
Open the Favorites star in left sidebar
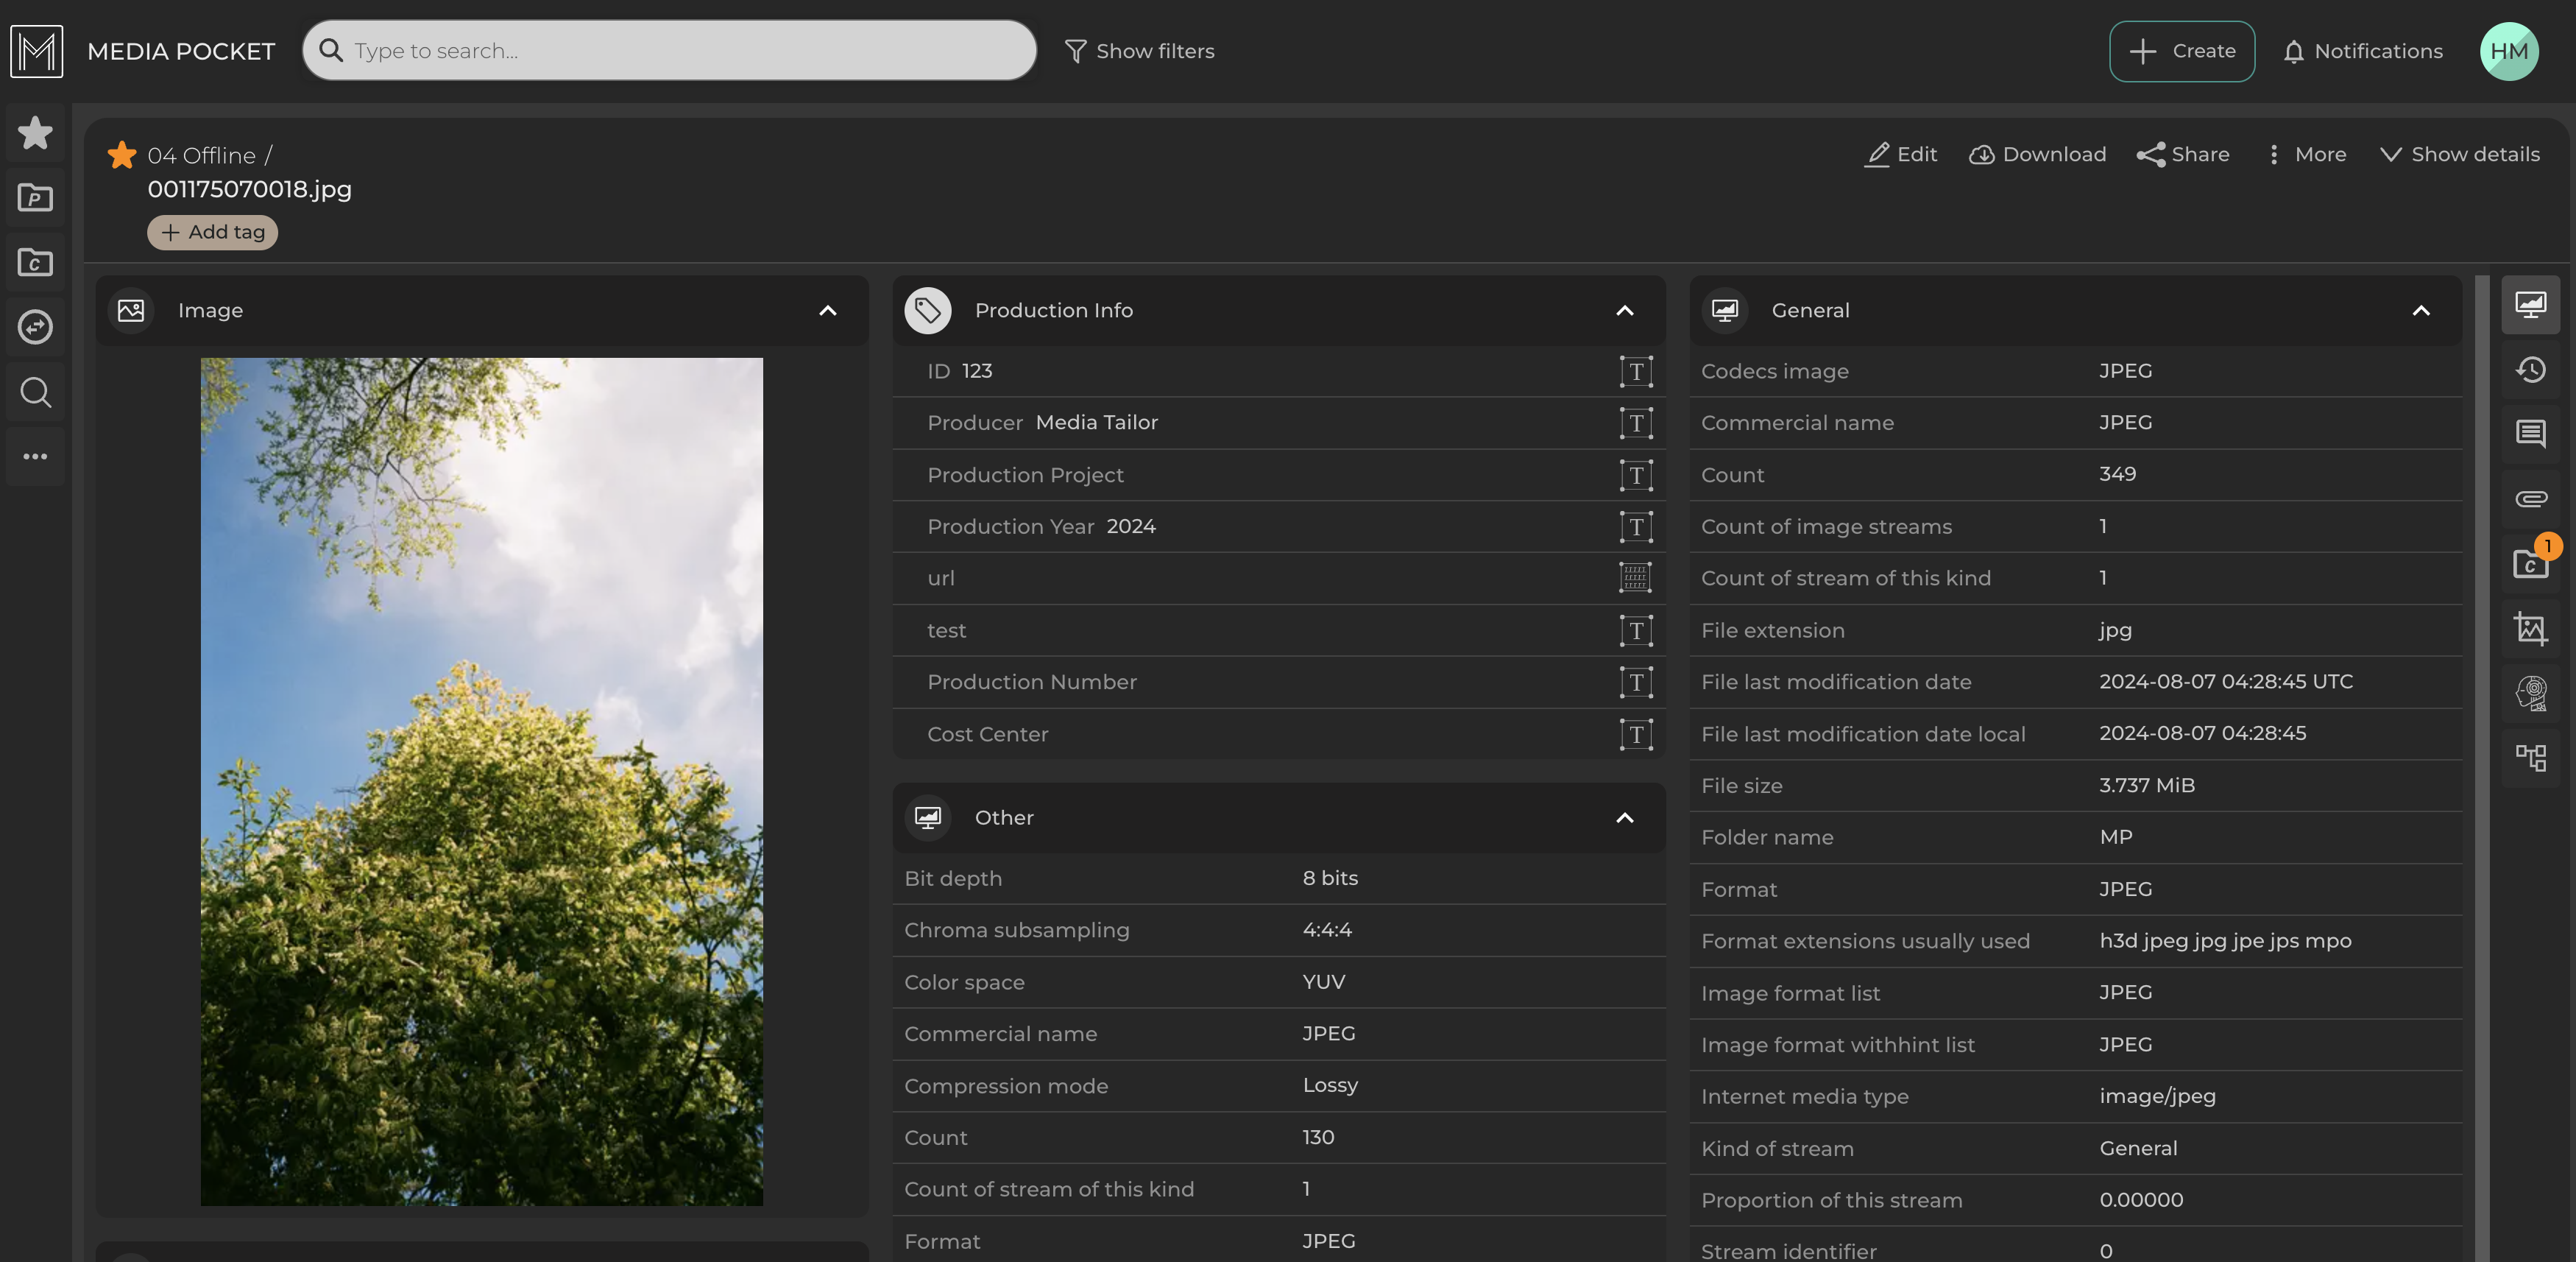click(35, 132)
